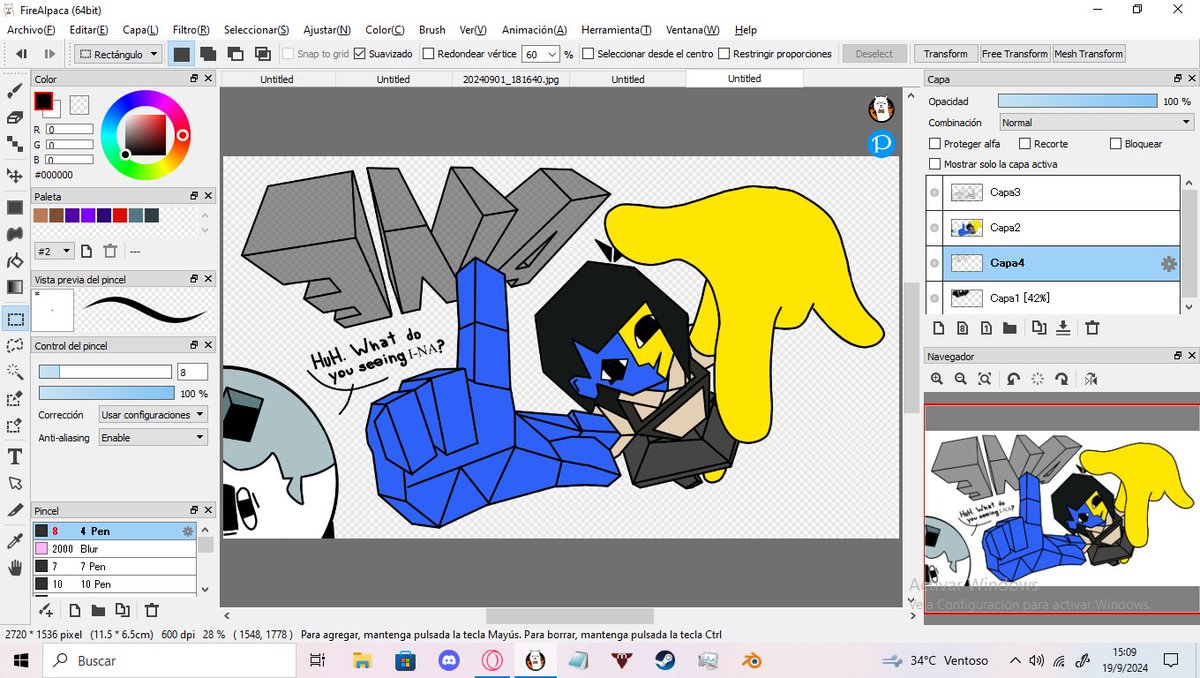Open the Filtro menu
Image resolution: width=1200 pixels, height=678 pixels.
(x=189, y=30)
